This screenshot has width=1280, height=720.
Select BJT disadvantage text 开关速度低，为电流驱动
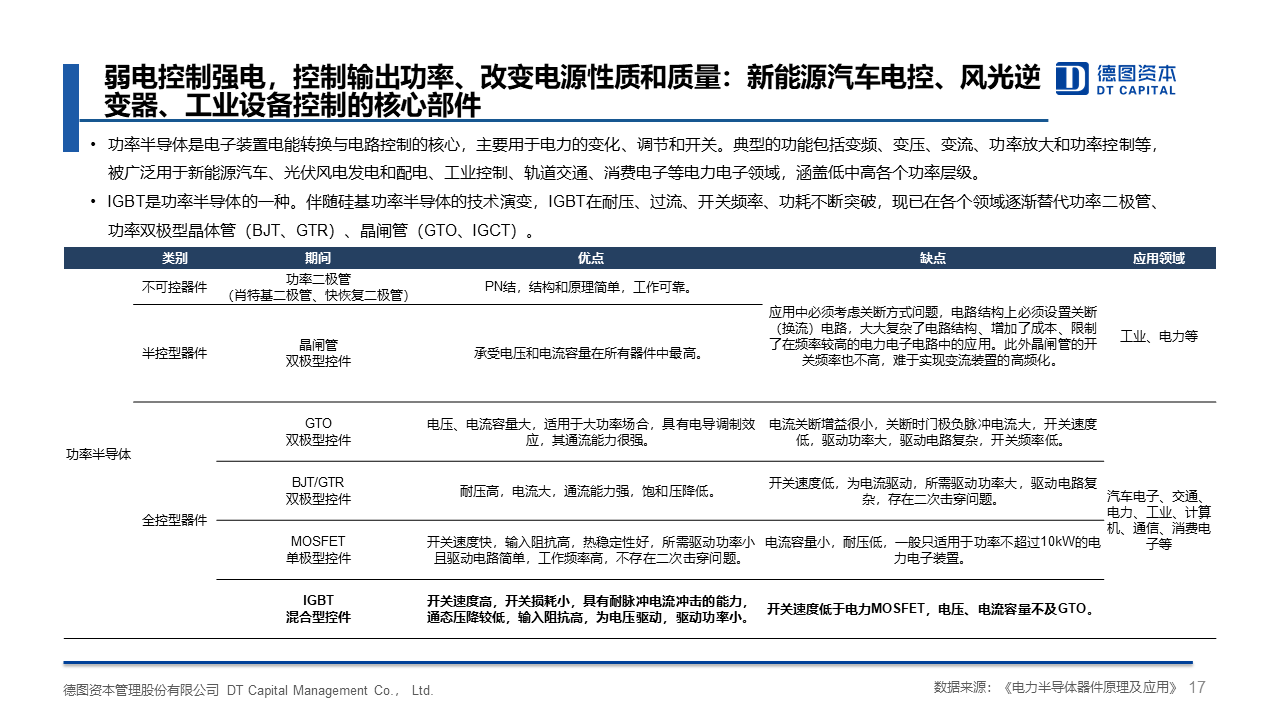(x=932, y=490)
